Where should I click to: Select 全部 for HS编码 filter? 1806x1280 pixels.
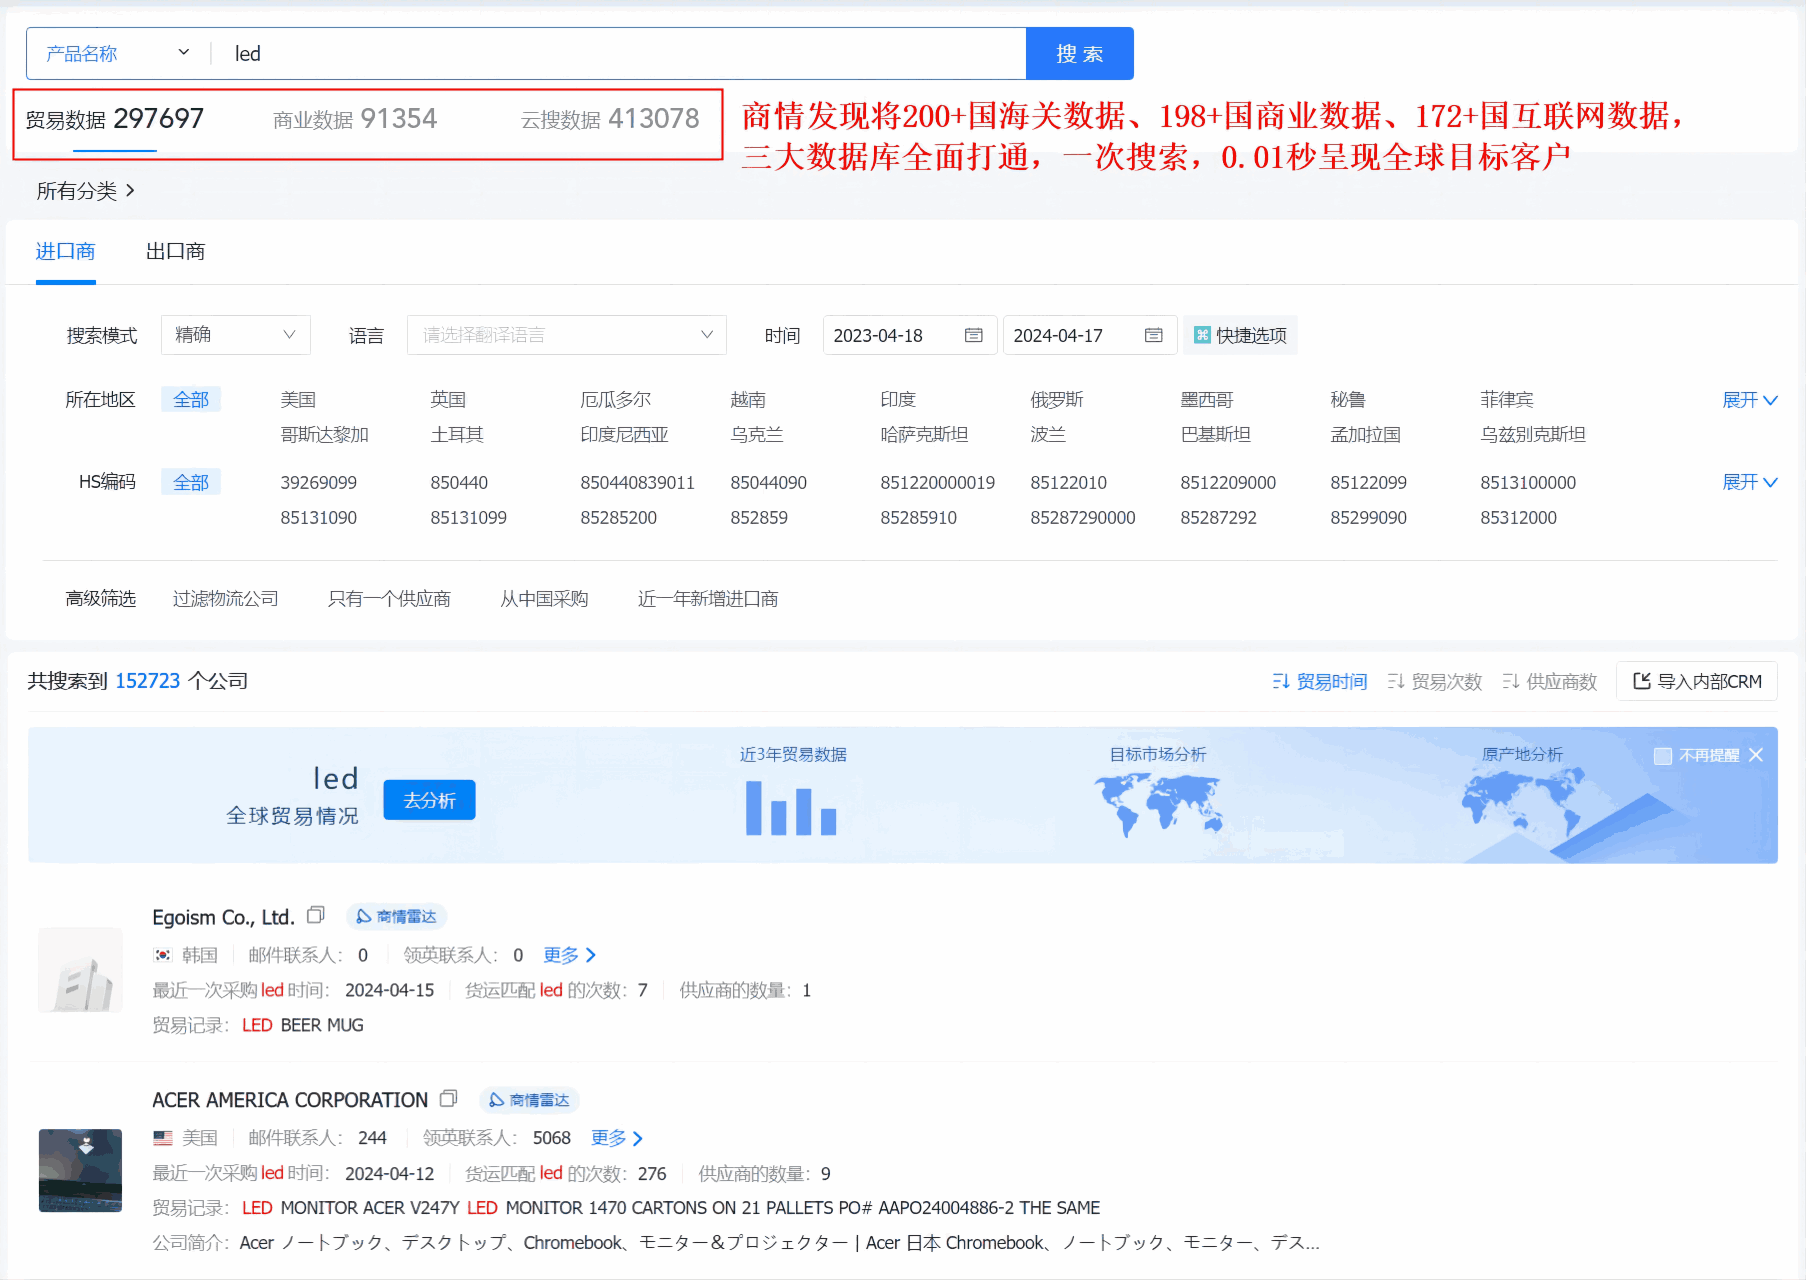pos(190,481)
